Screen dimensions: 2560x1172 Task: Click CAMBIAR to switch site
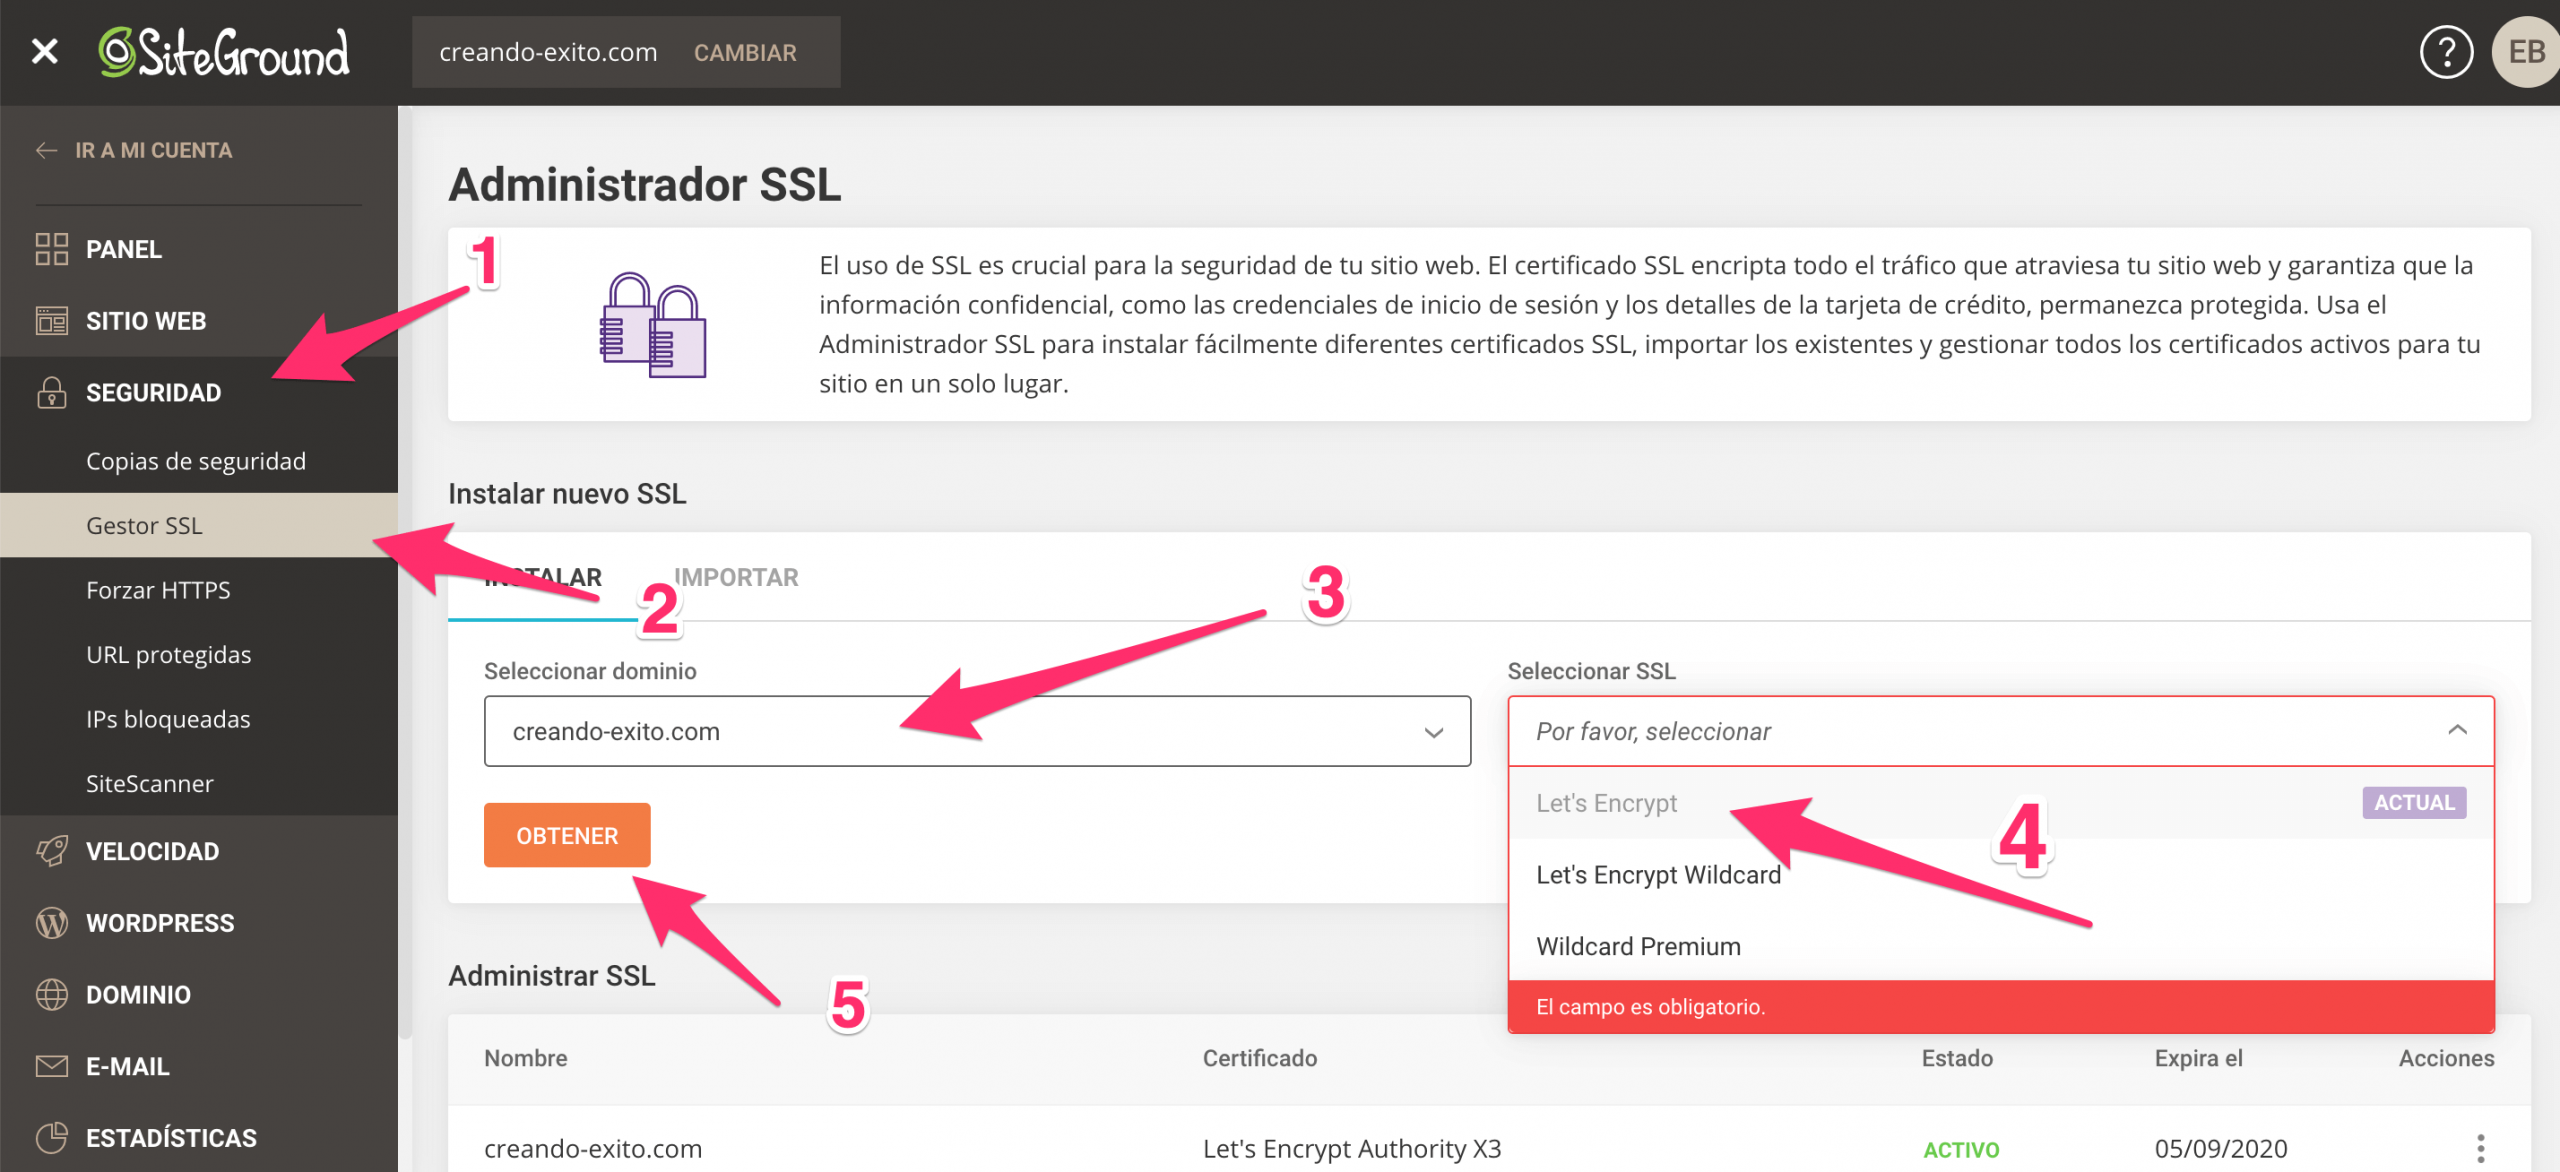click(x=745, y=52)
